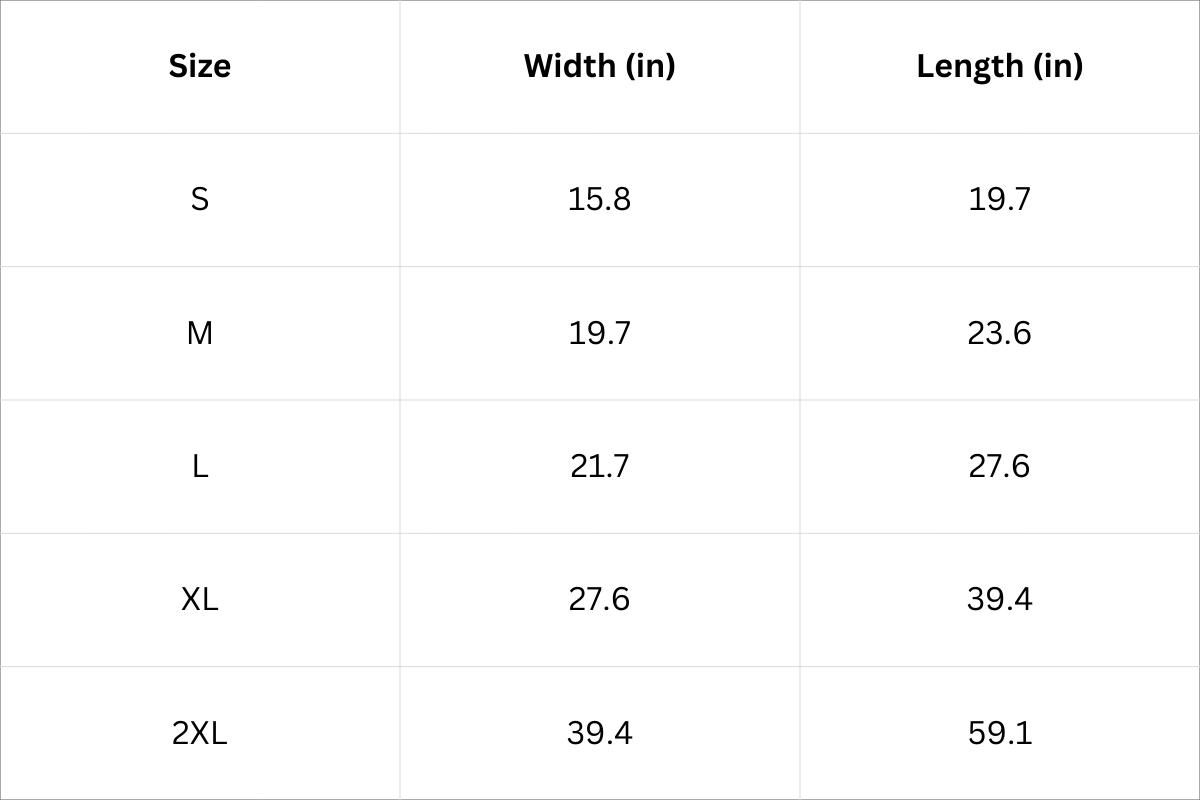Select the 15.8 cell in first data row
The height and width of the screenshot is (800, 1200).
[x=599, y=199]
